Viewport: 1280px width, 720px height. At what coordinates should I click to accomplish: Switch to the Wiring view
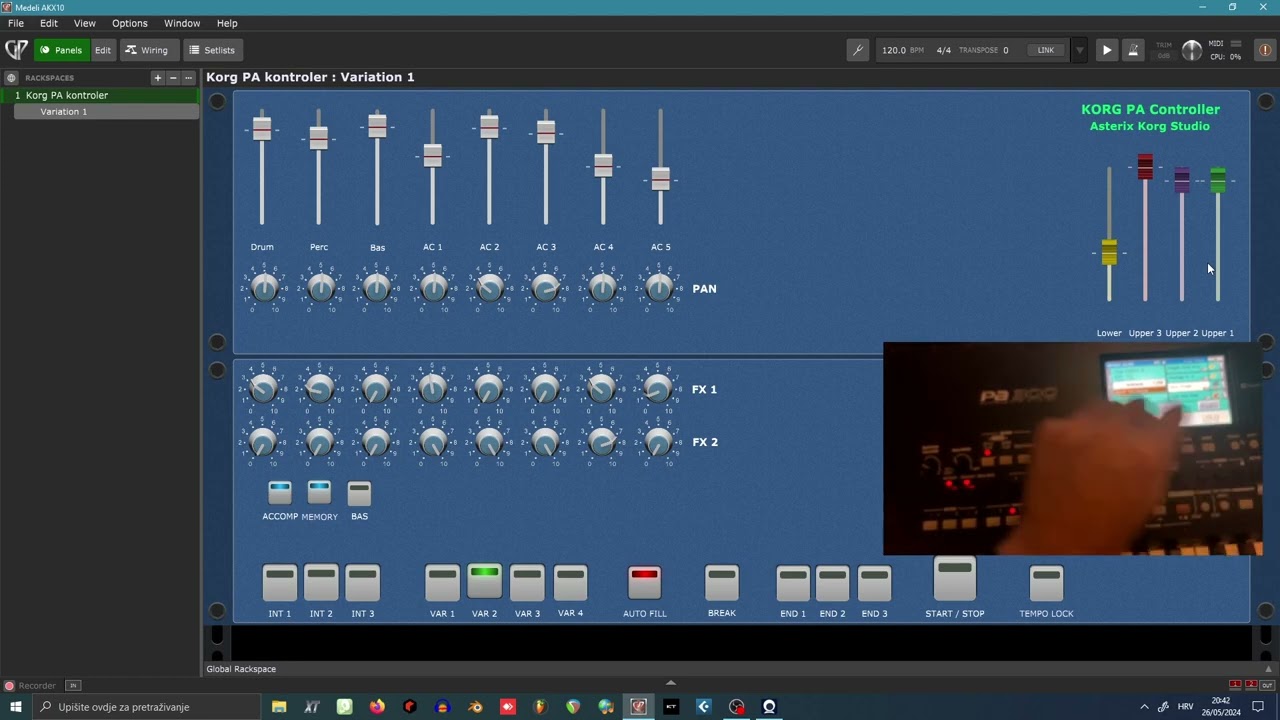pyautogui.click(x=147, y=50)
